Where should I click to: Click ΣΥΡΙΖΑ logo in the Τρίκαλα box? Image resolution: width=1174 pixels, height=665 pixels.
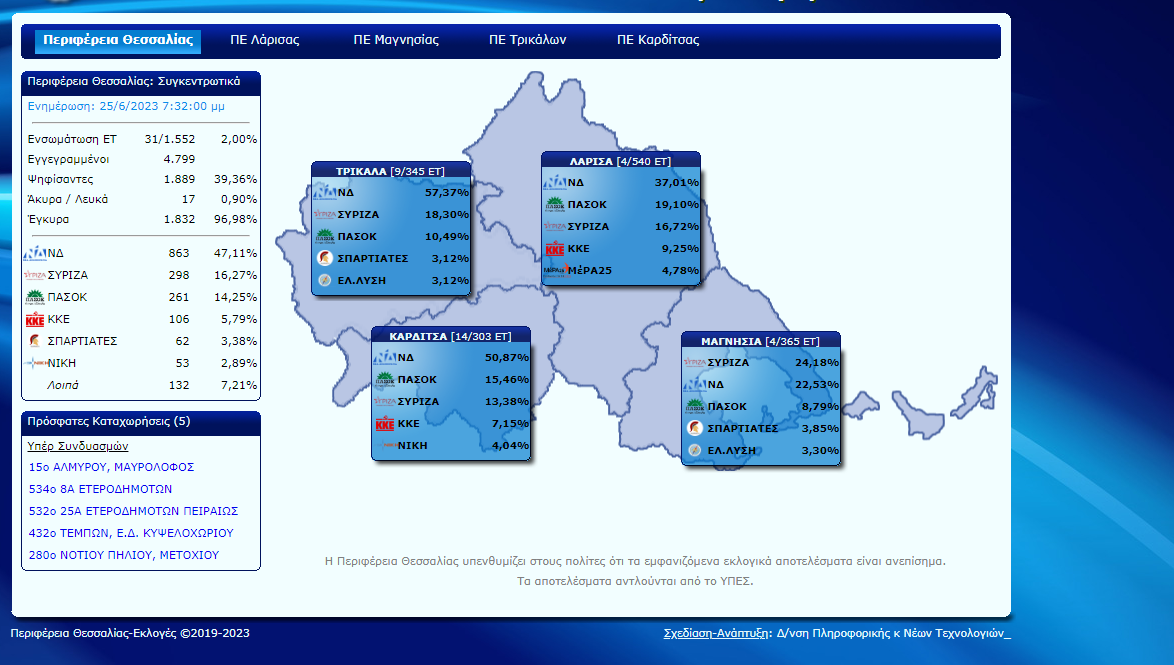(325, 214)
